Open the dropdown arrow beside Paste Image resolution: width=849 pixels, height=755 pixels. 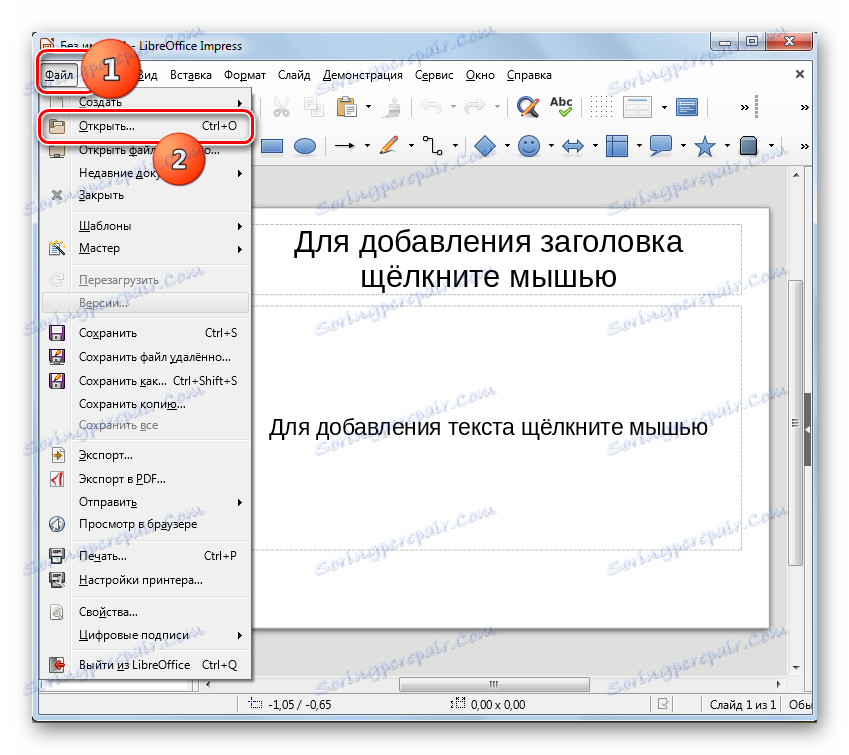click(368, 106)
